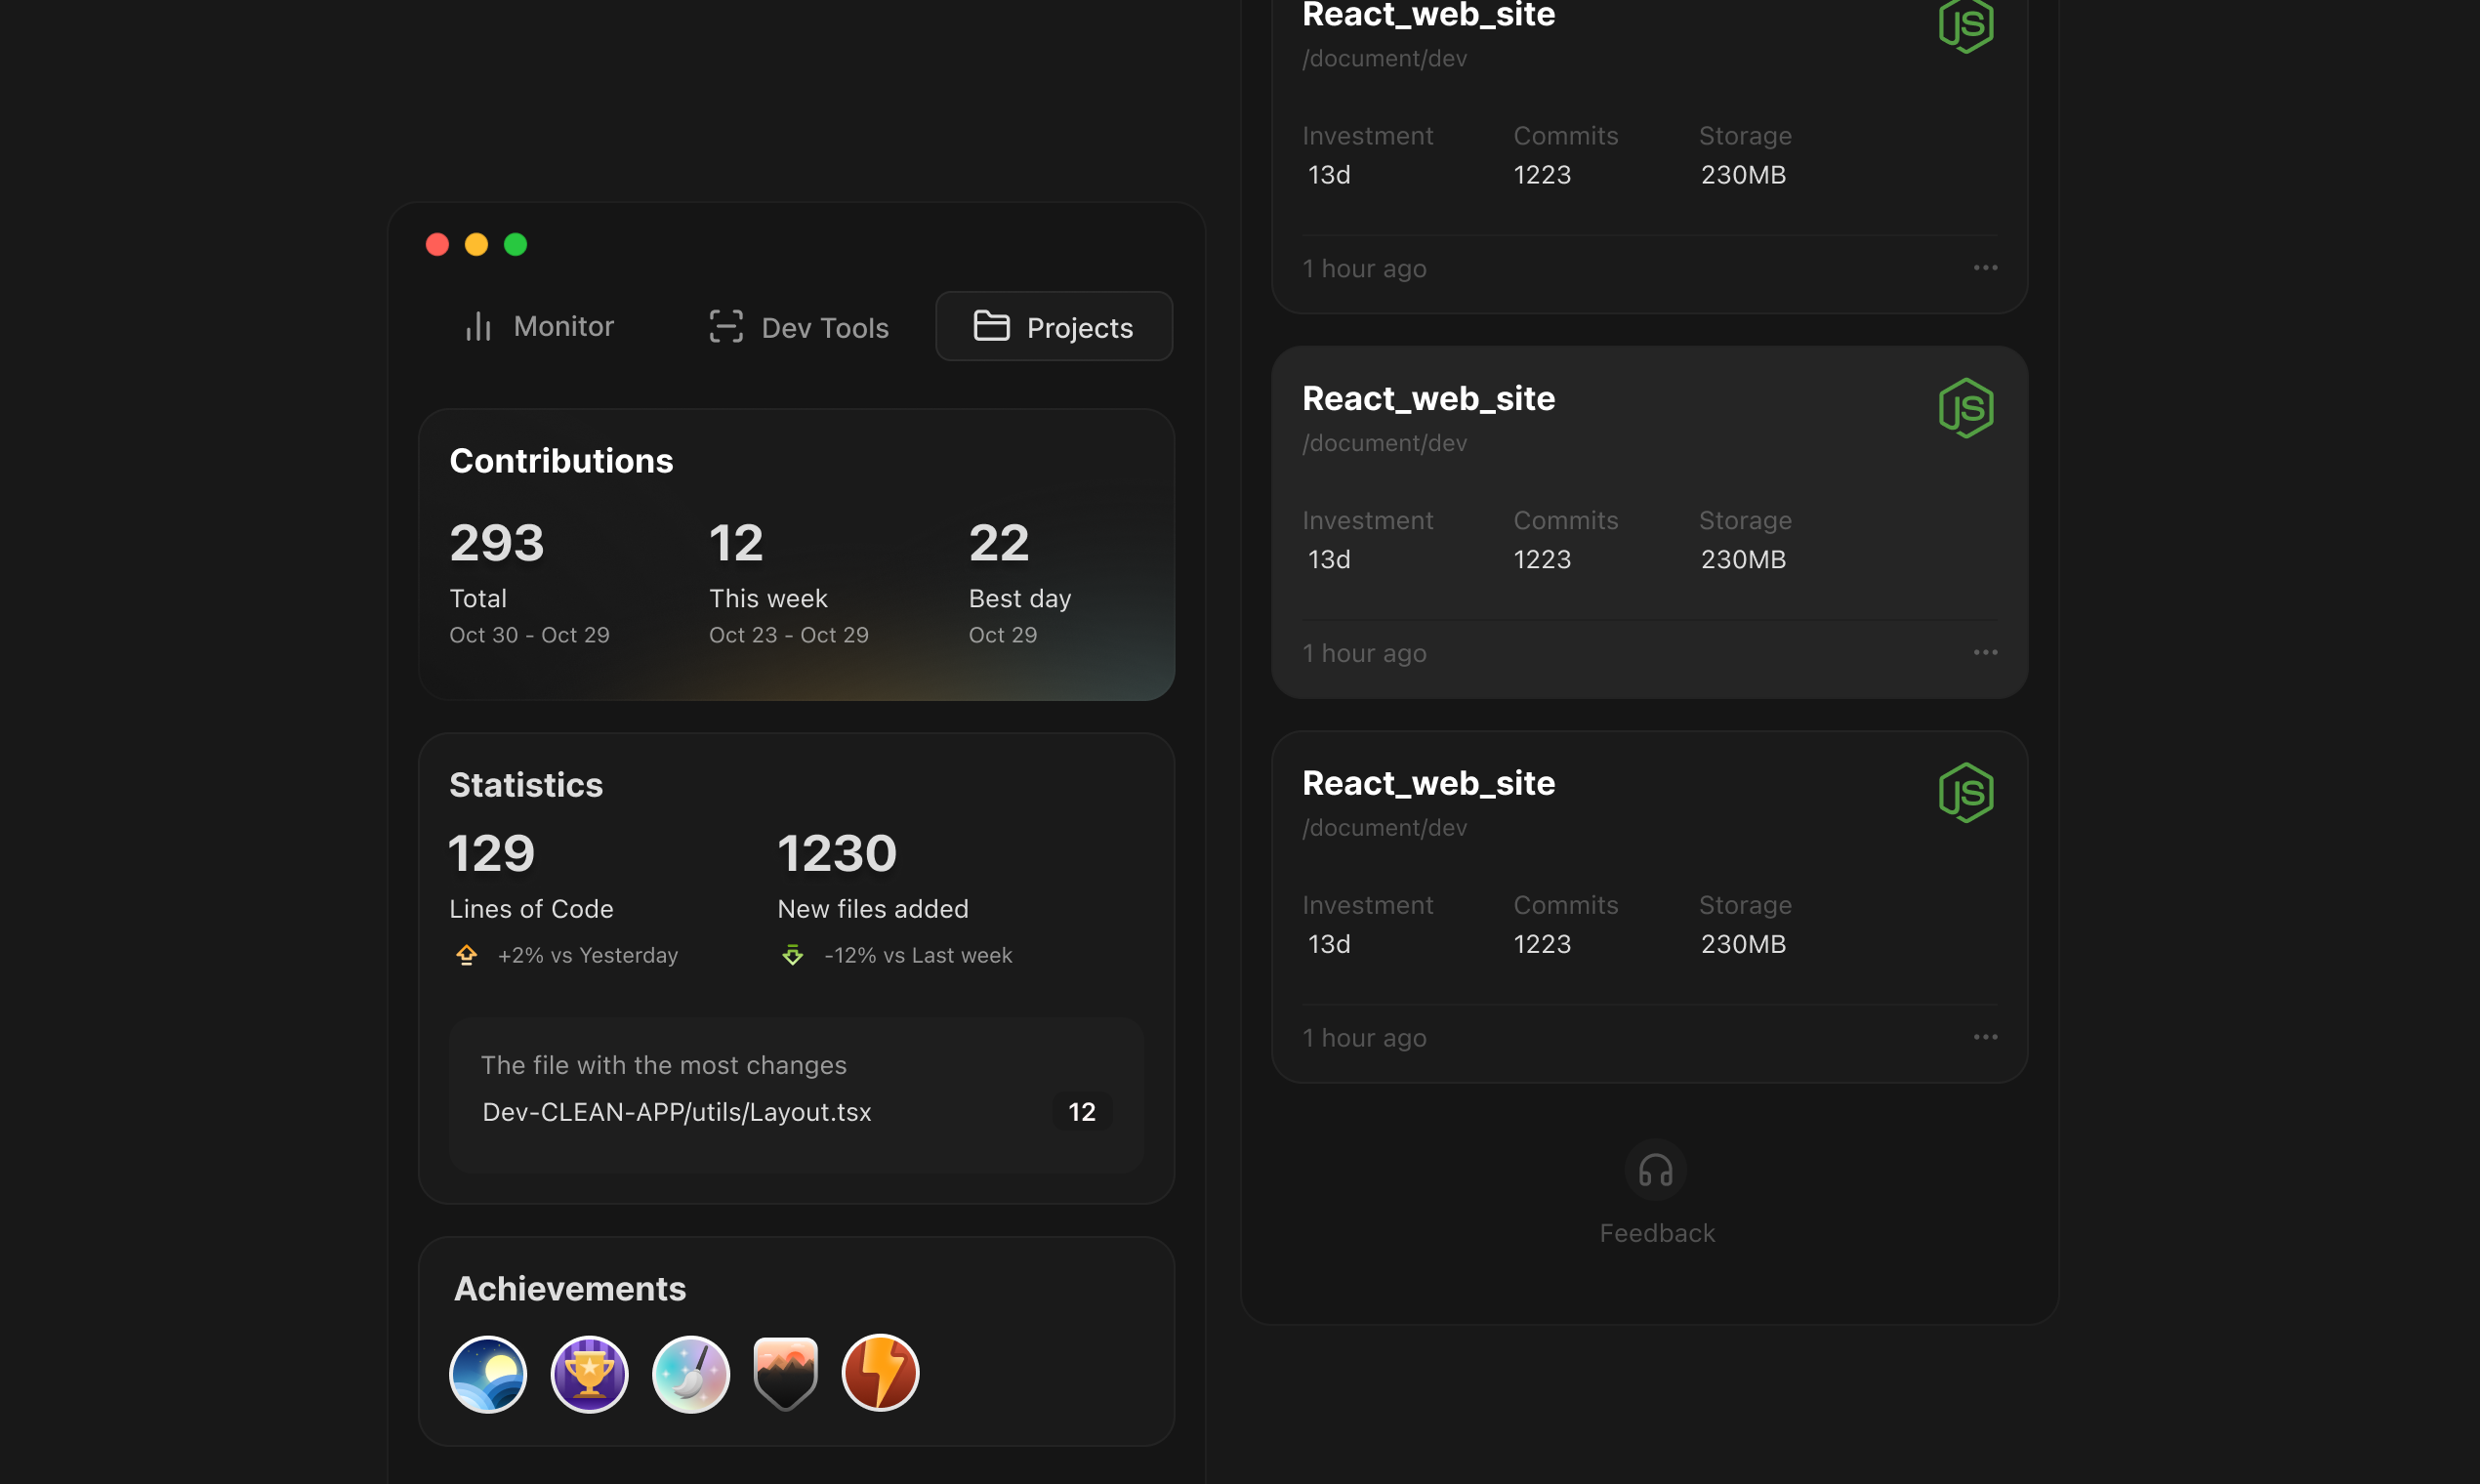Click the Feedback headphones icon
The image size is (2480, 1484).
[x=1655, y=1170]
